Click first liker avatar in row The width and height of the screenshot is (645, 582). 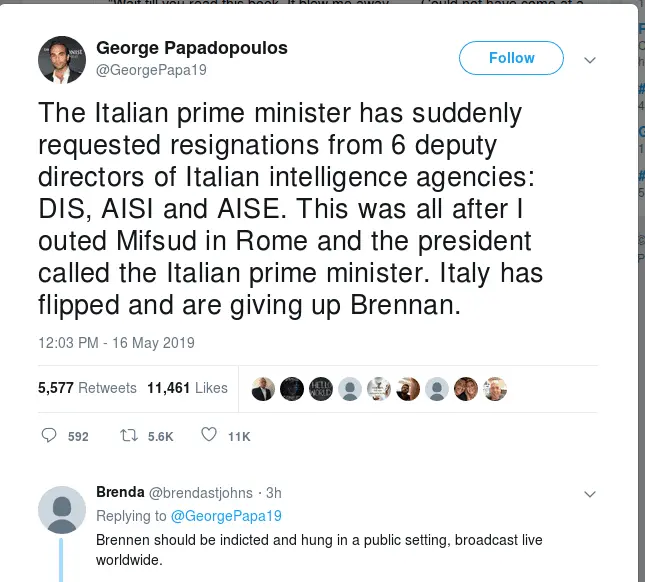(x=263, y=389)
